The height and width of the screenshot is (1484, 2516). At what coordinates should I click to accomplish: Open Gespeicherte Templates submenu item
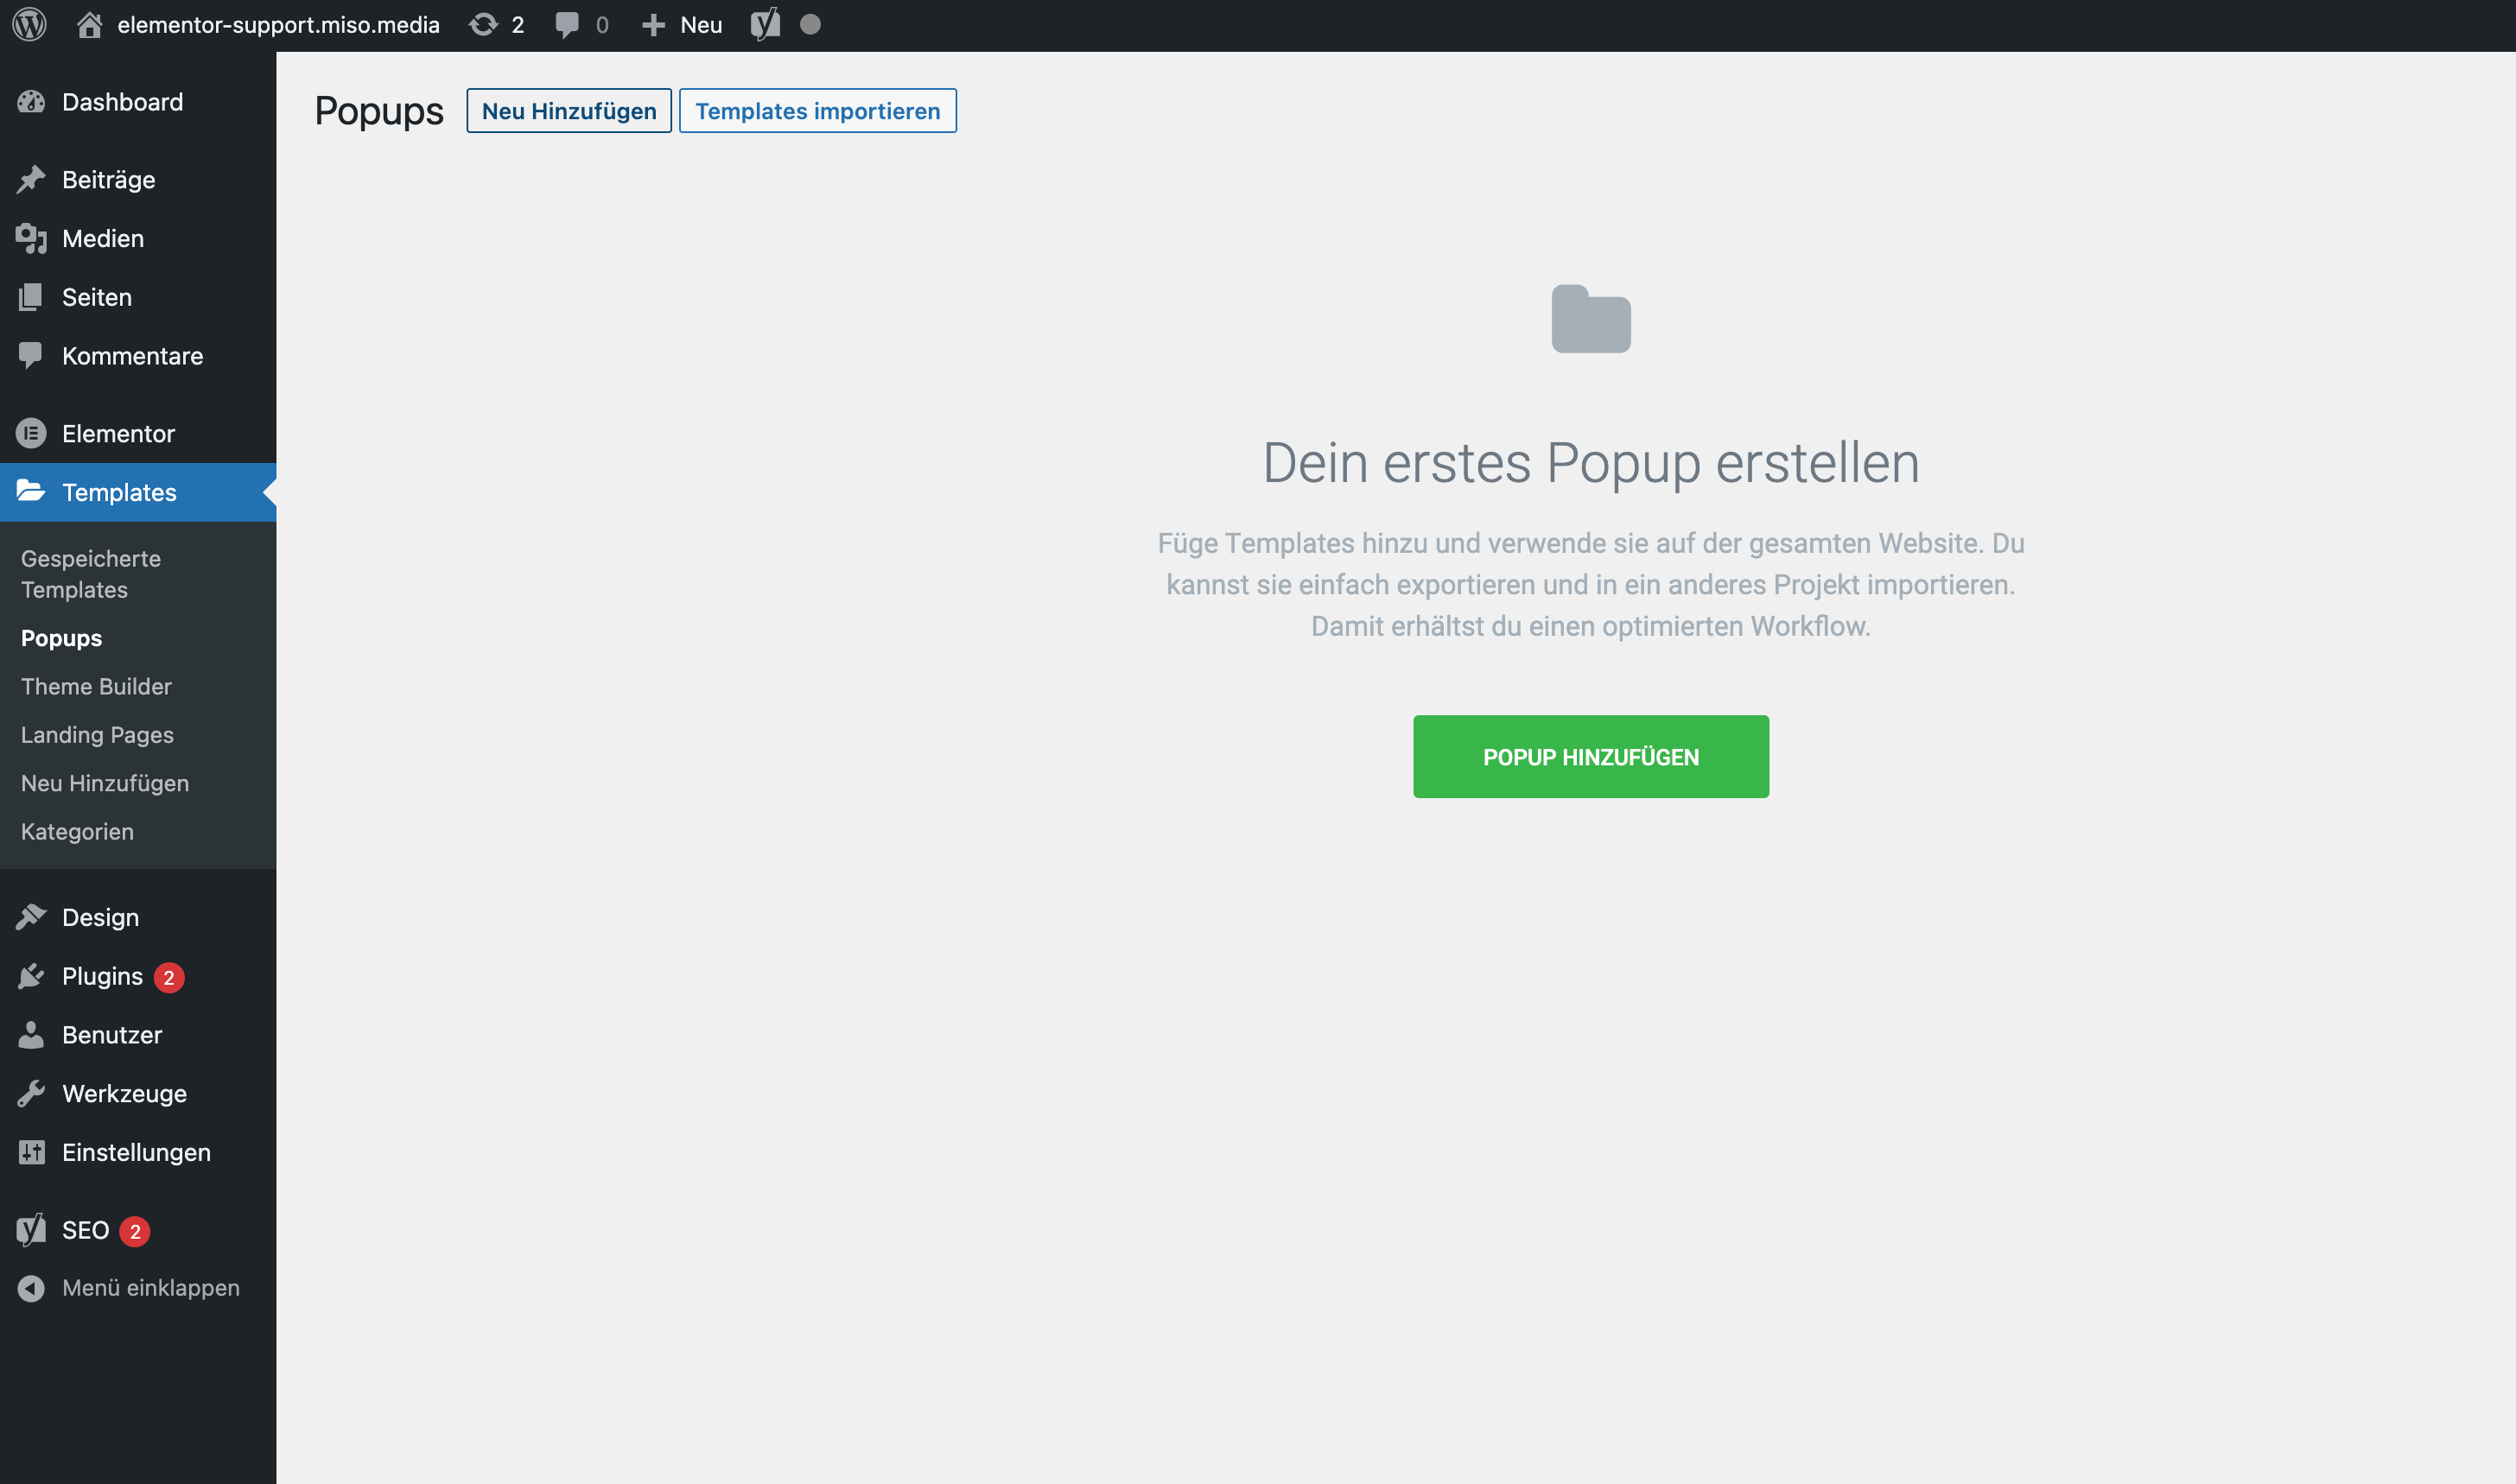(x=90, y=574)
